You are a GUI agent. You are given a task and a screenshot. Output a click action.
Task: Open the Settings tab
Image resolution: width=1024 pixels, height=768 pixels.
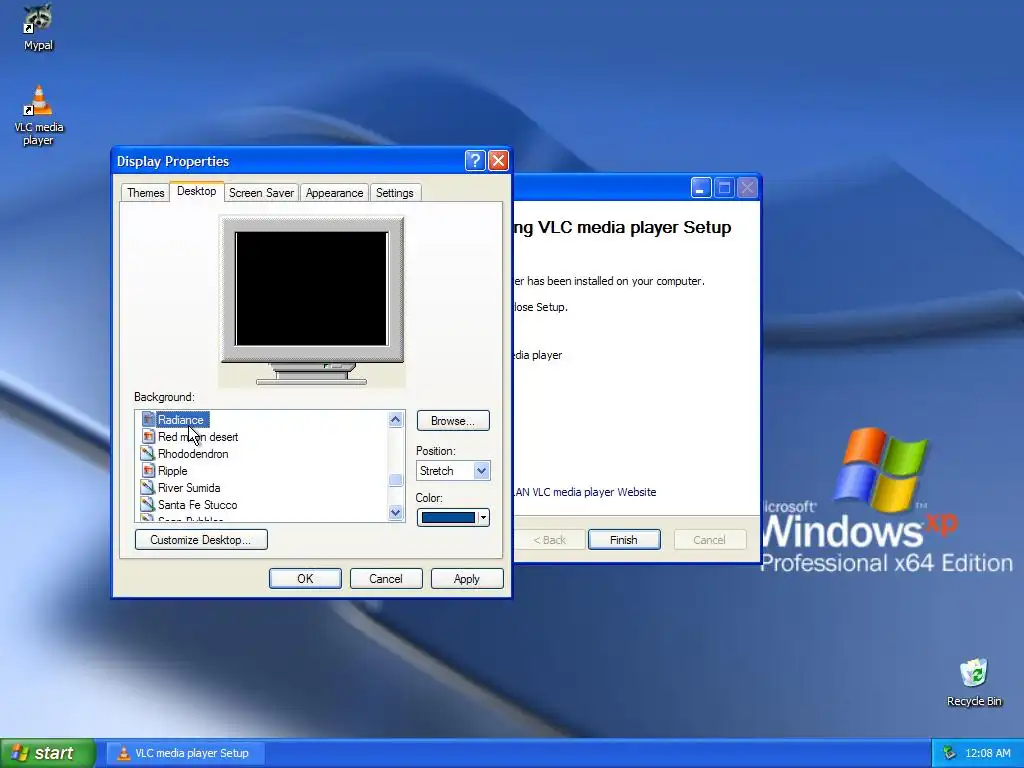[394, 193]
